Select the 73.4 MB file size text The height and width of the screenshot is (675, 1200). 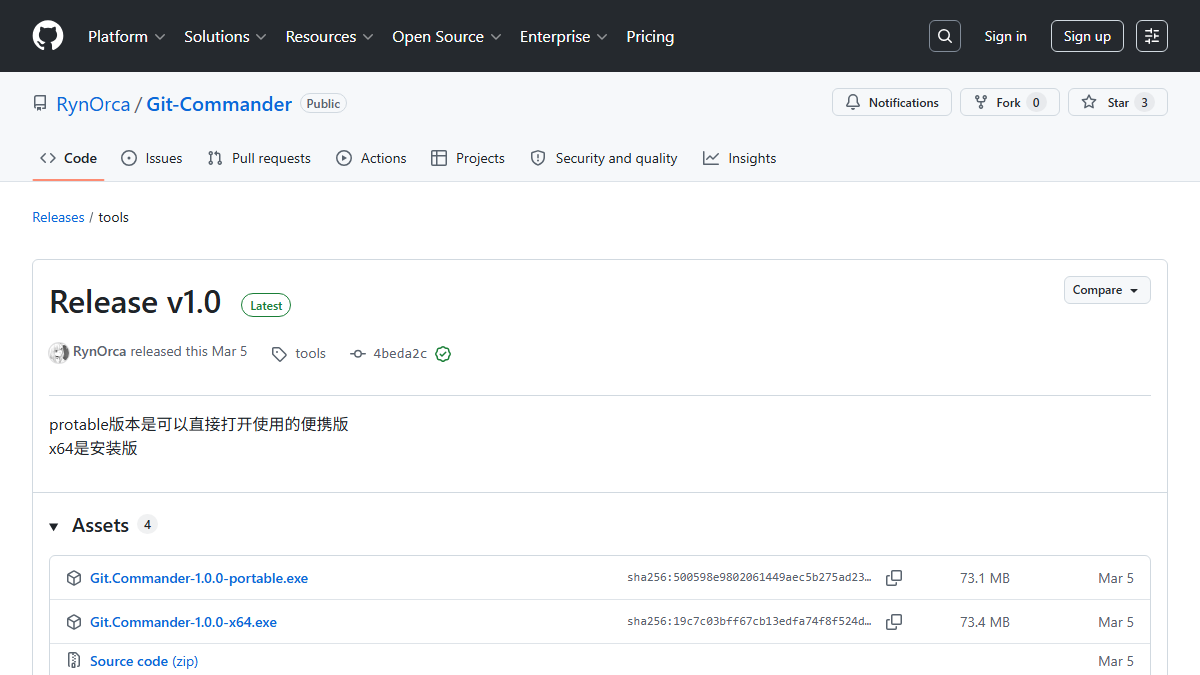click(985, 622)
